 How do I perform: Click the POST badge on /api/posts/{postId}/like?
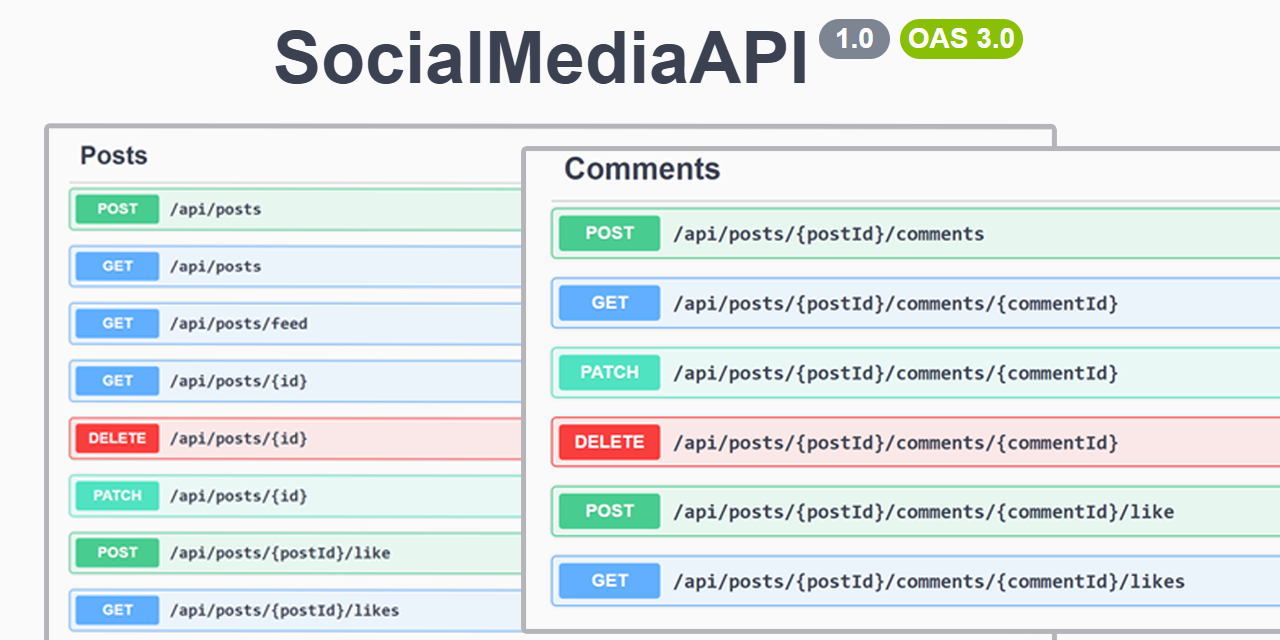point(116,553)
